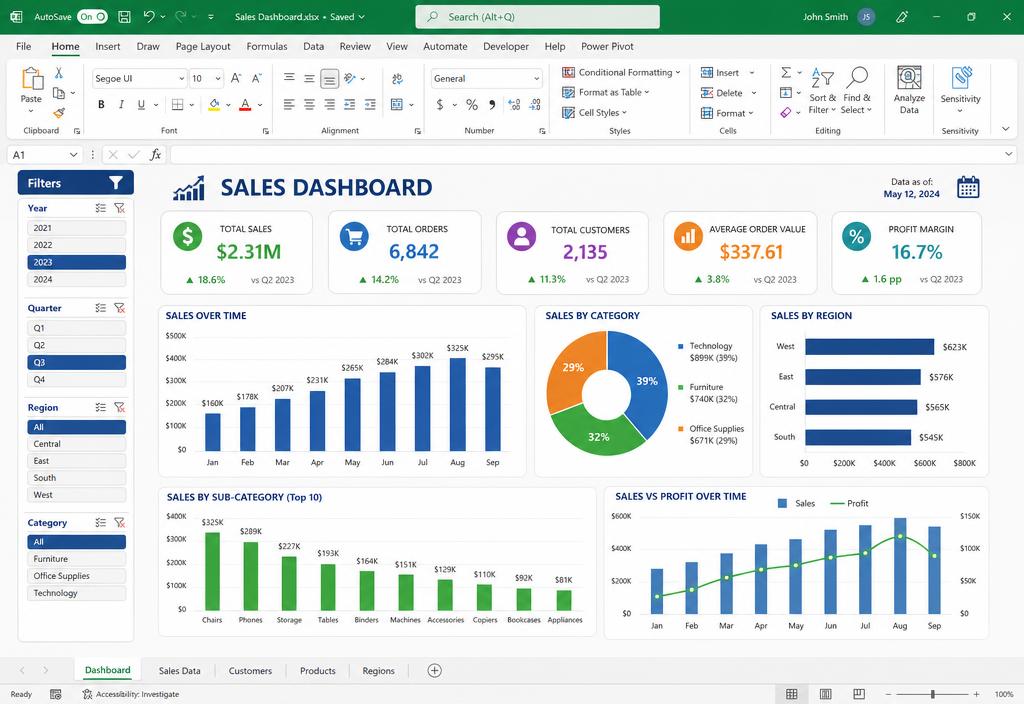Expand the Name Box dropdown arrow
The image size is (1024, 704).
(x=73, y=155)
